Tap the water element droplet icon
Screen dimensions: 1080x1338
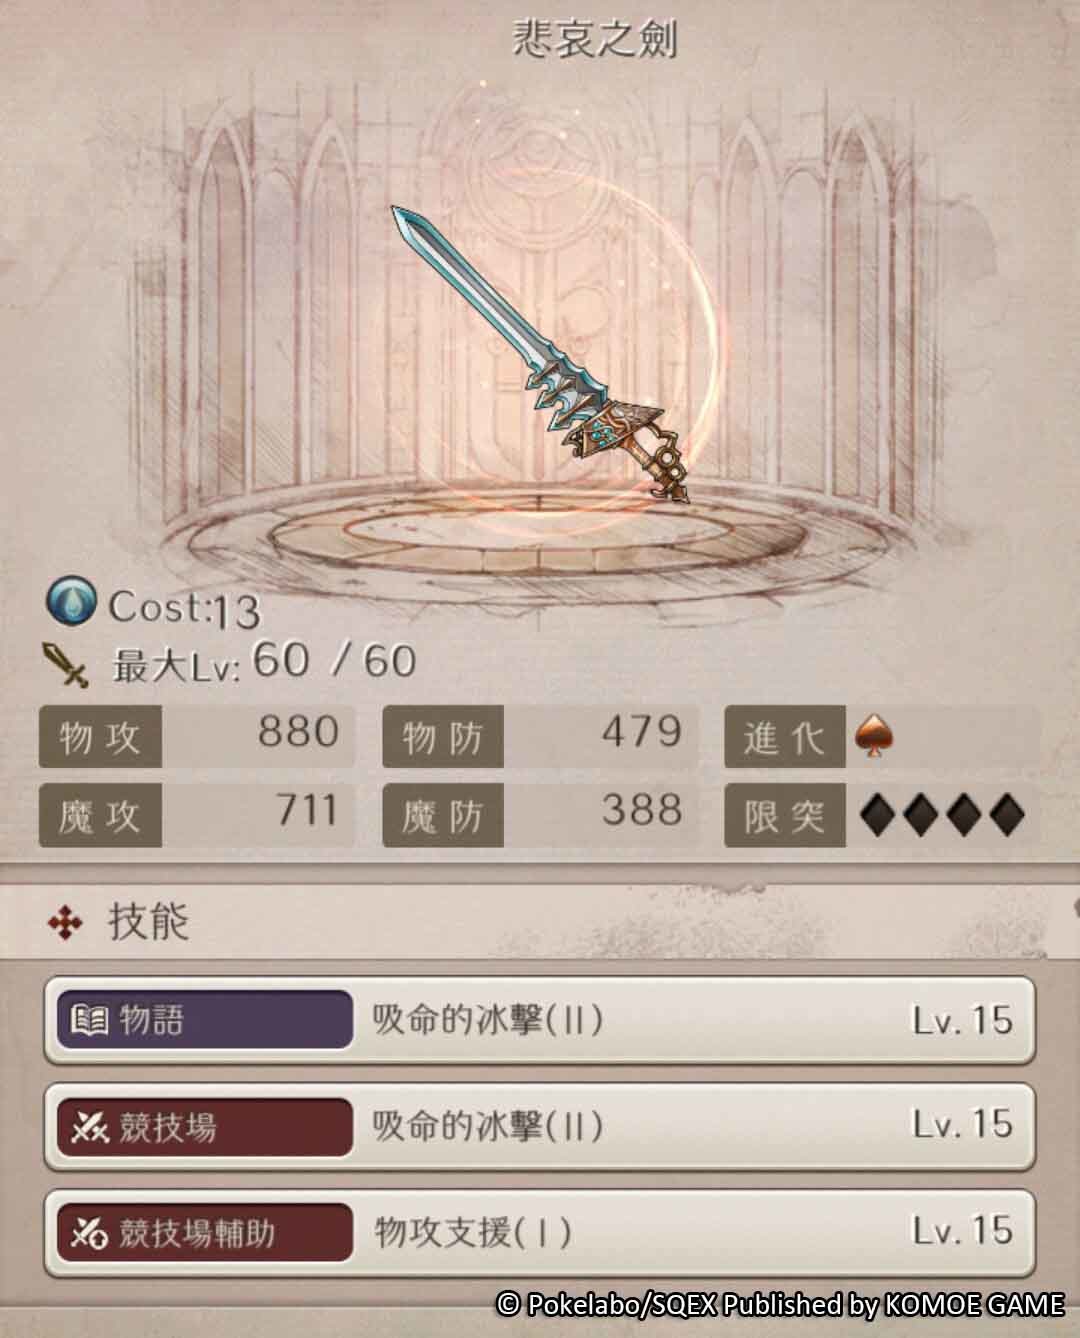pos(71,601)
